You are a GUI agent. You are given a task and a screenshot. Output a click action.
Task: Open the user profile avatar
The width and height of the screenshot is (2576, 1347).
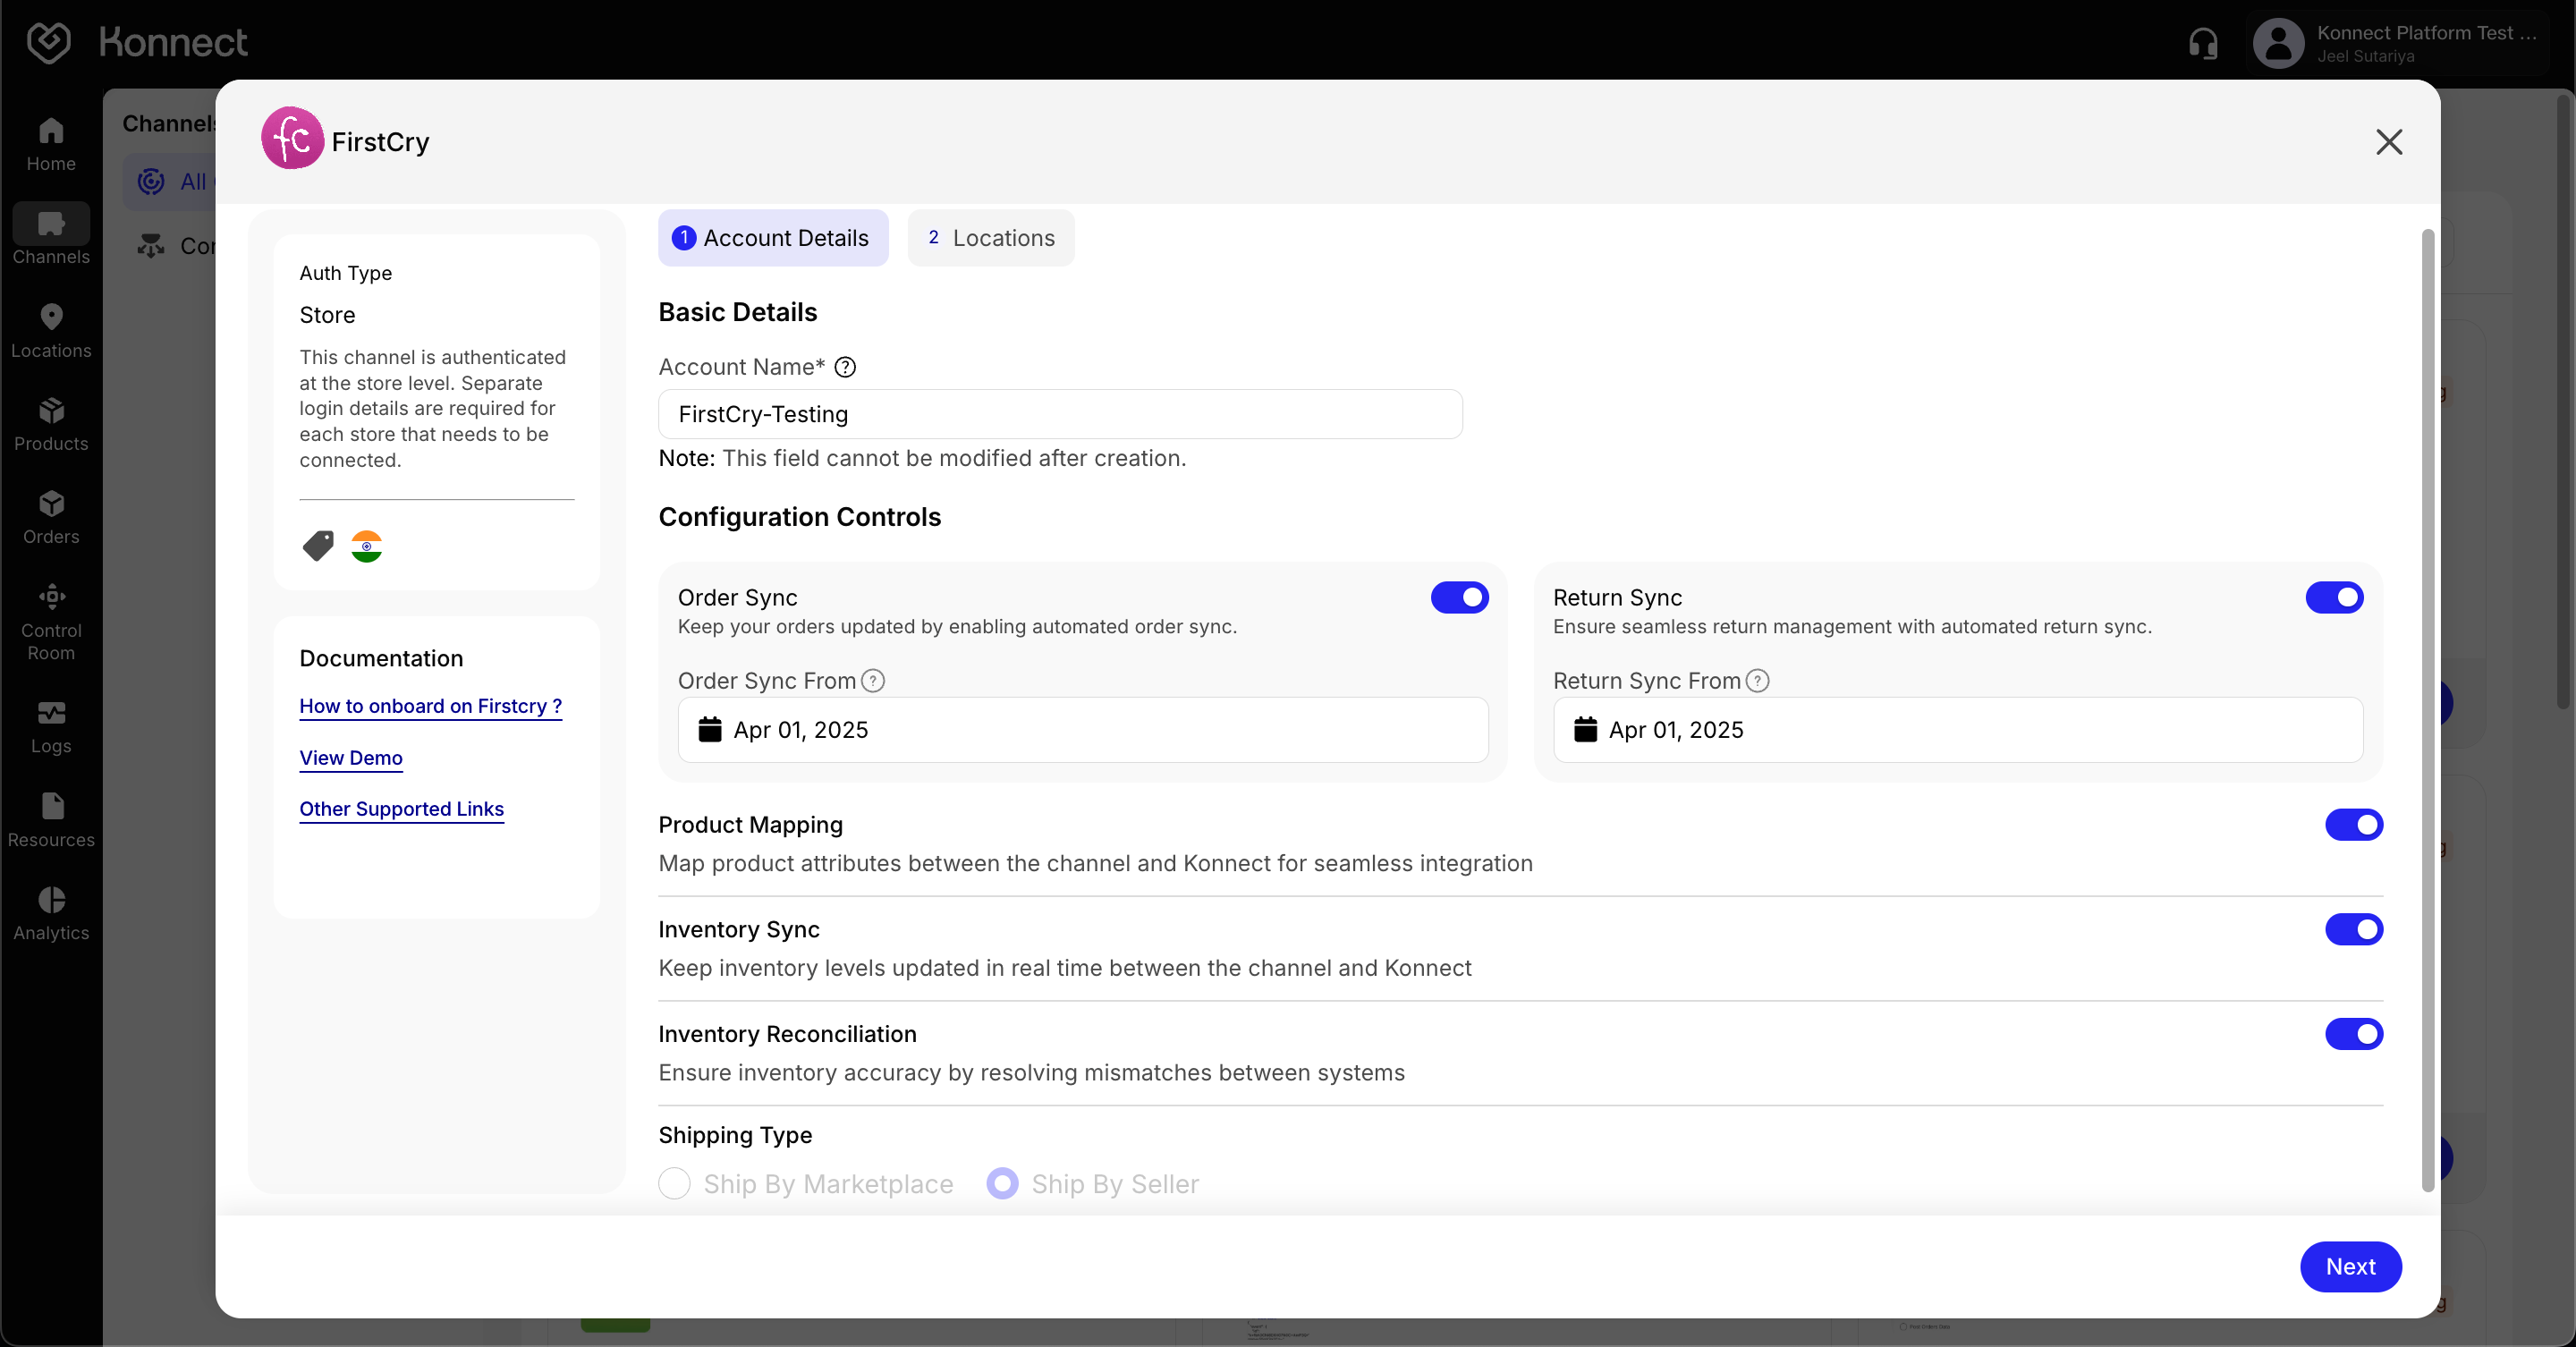[2278, 43]
